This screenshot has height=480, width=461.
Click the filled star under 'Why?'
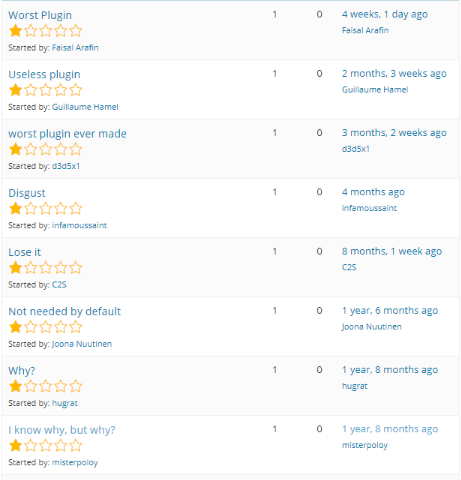[15, 386]
